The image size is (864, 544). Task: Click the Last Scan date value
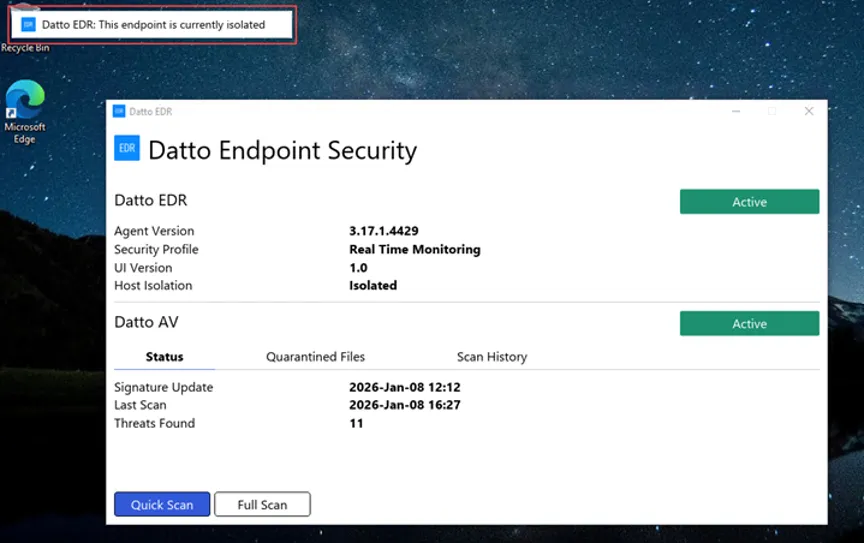pos(404,405)
